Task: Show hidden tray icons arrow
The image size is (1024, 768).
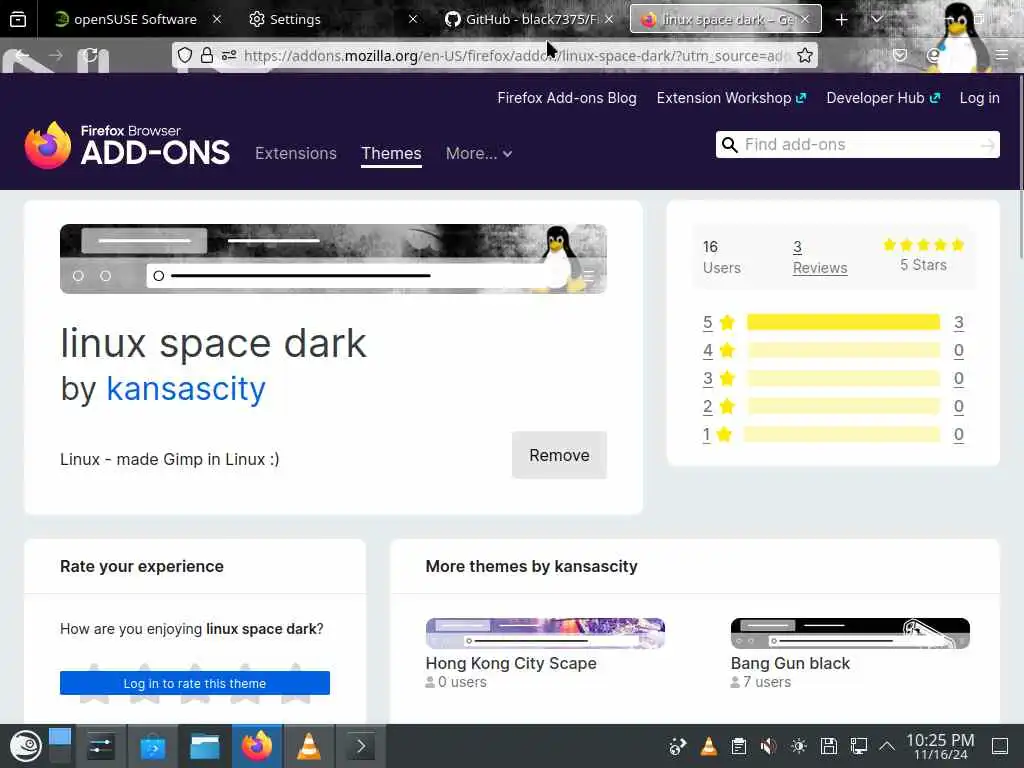Action: (886, 746)
